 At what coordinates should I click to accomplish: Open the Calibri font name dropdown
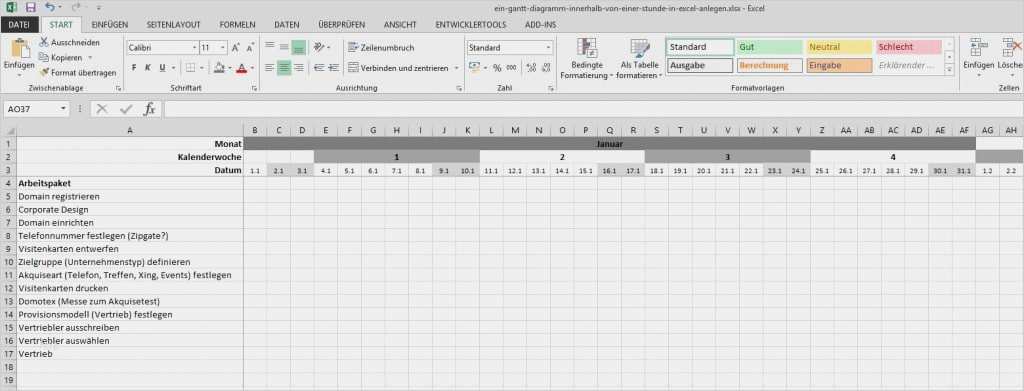coord(195,48)
